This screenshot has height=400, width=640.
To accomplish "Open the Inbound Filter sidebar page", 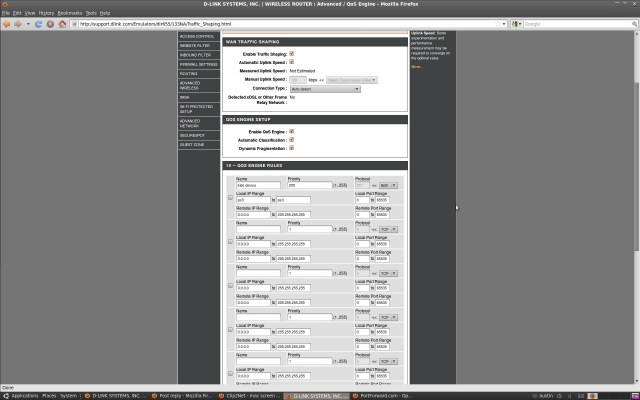I will (x=199, y=55).
